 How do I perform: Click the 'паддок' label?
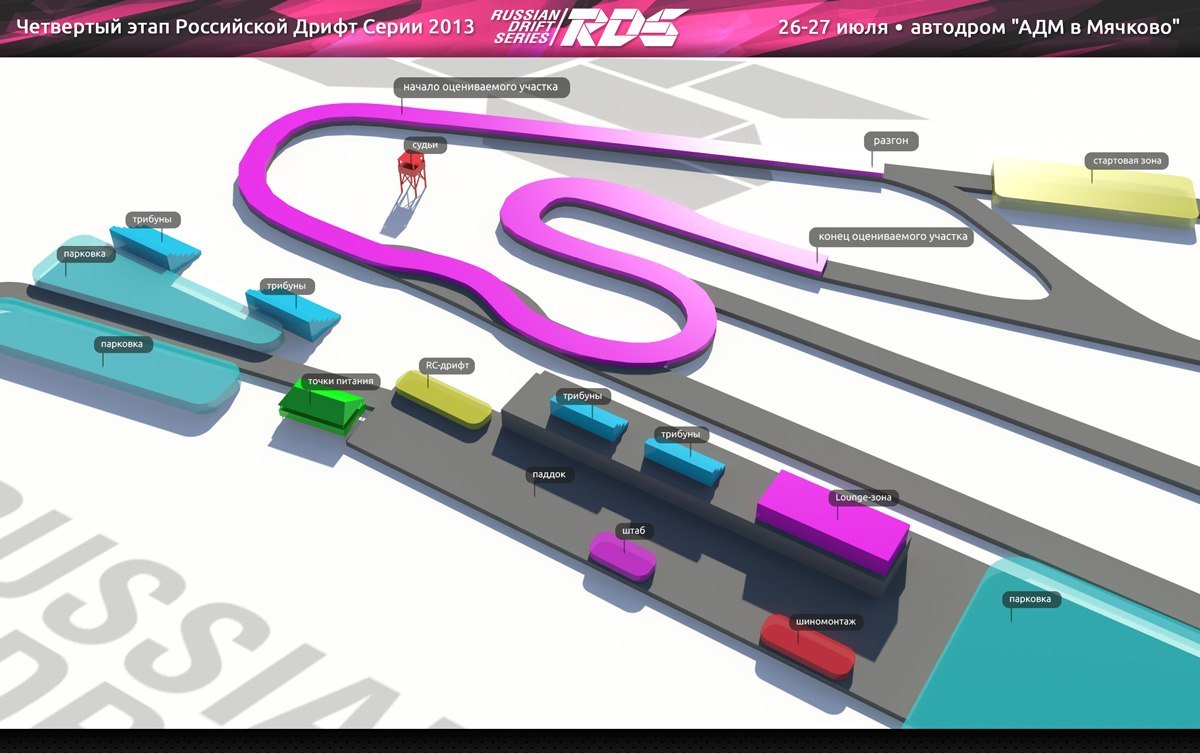[550, 476]
